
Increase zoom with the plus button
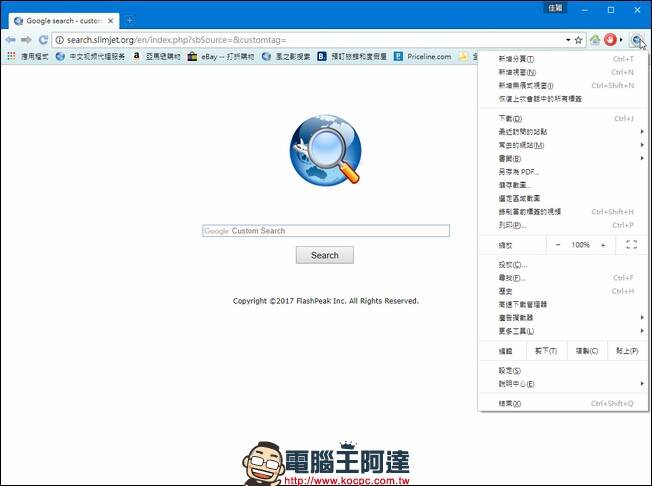pos(603,245)
